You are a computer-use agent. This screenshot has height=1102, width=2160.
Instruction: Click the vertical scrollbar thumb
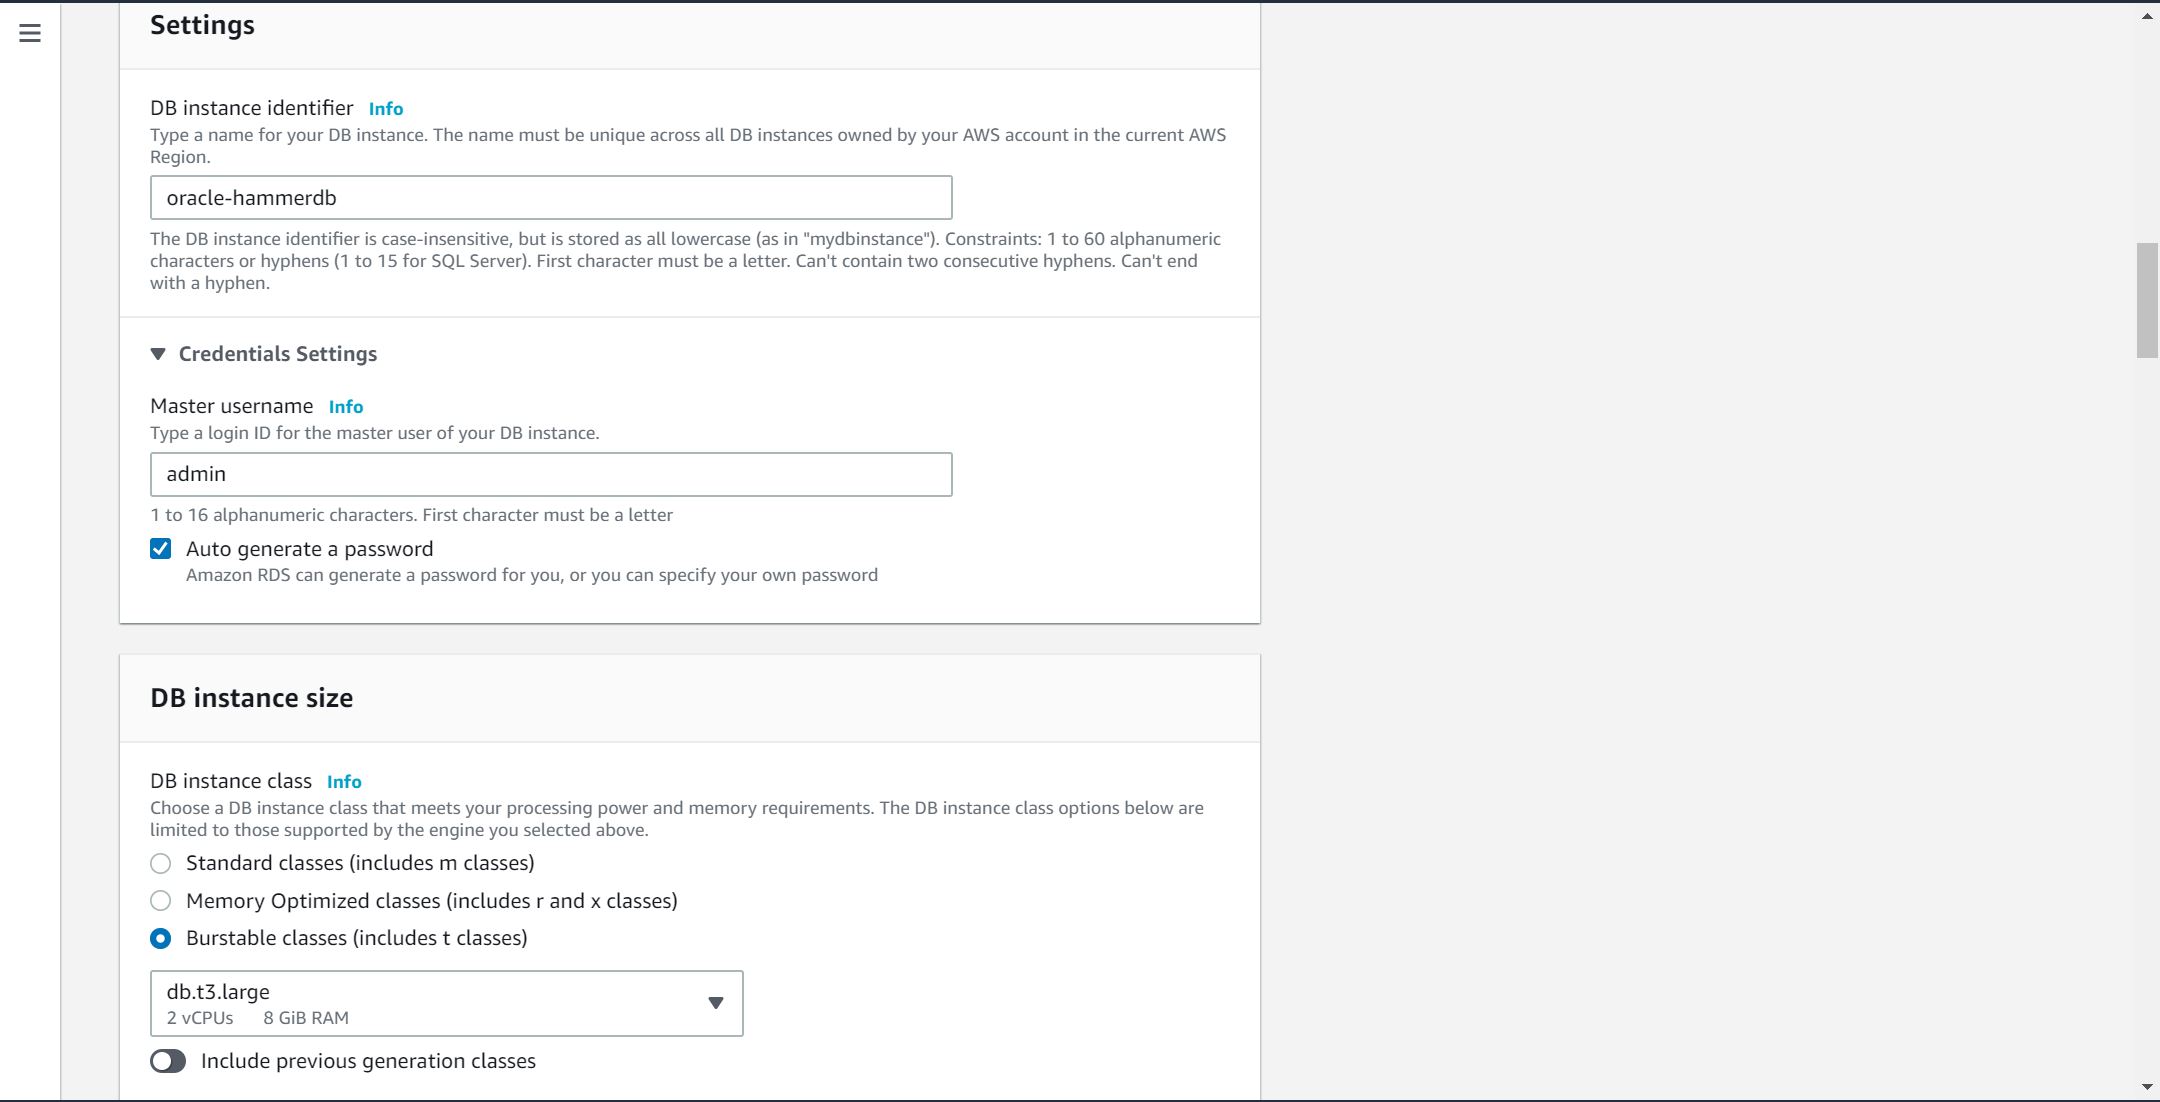pos(2147,300)
